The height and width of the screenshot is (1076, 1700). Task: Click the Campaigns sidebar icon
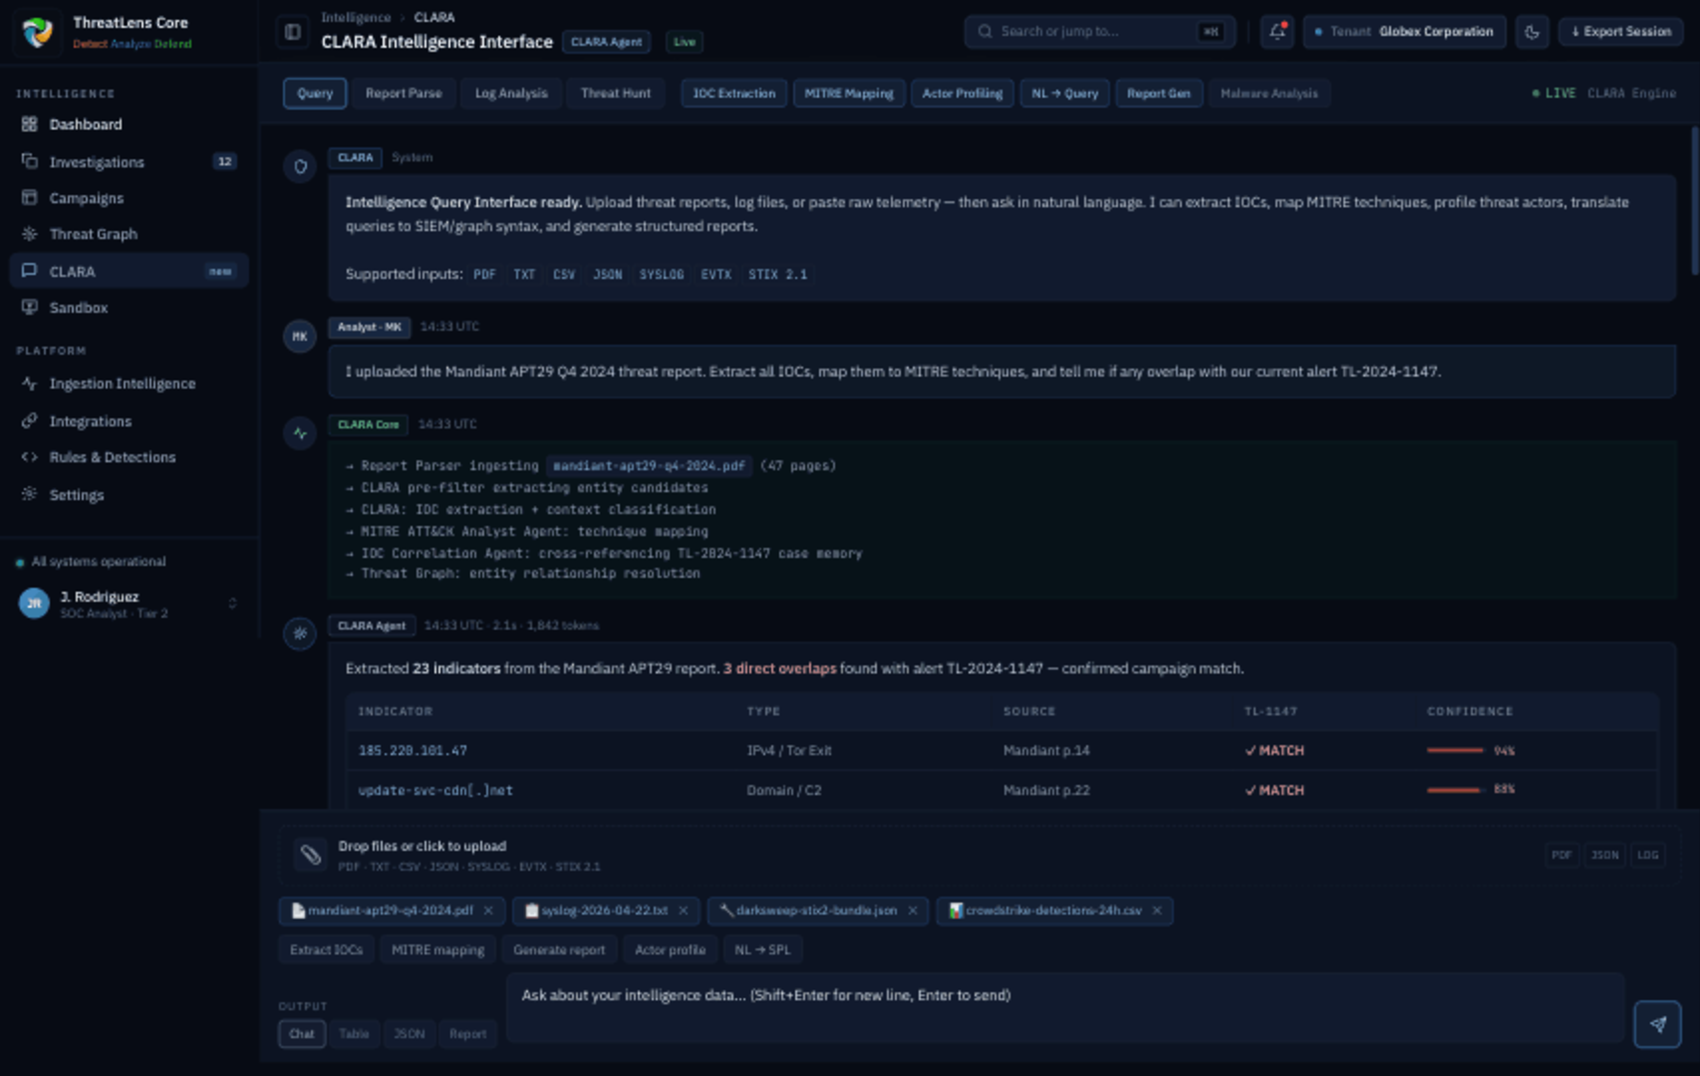point(29,197)
